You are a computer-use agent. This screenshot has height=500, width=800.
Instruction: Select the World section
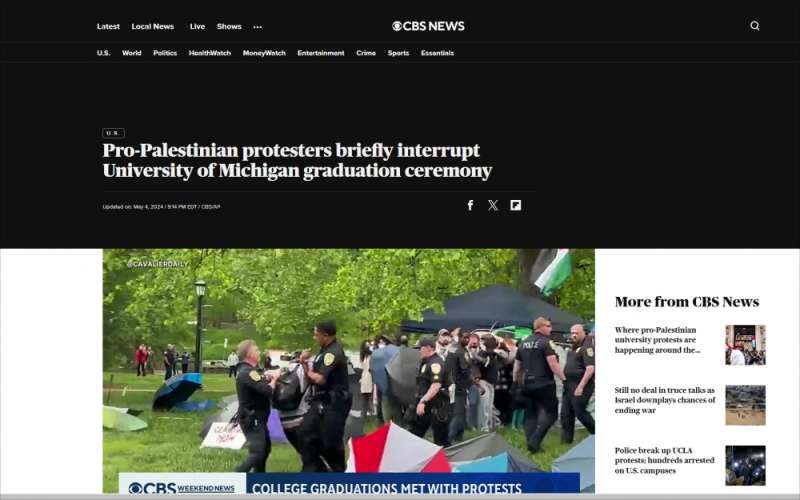(132, 53)
